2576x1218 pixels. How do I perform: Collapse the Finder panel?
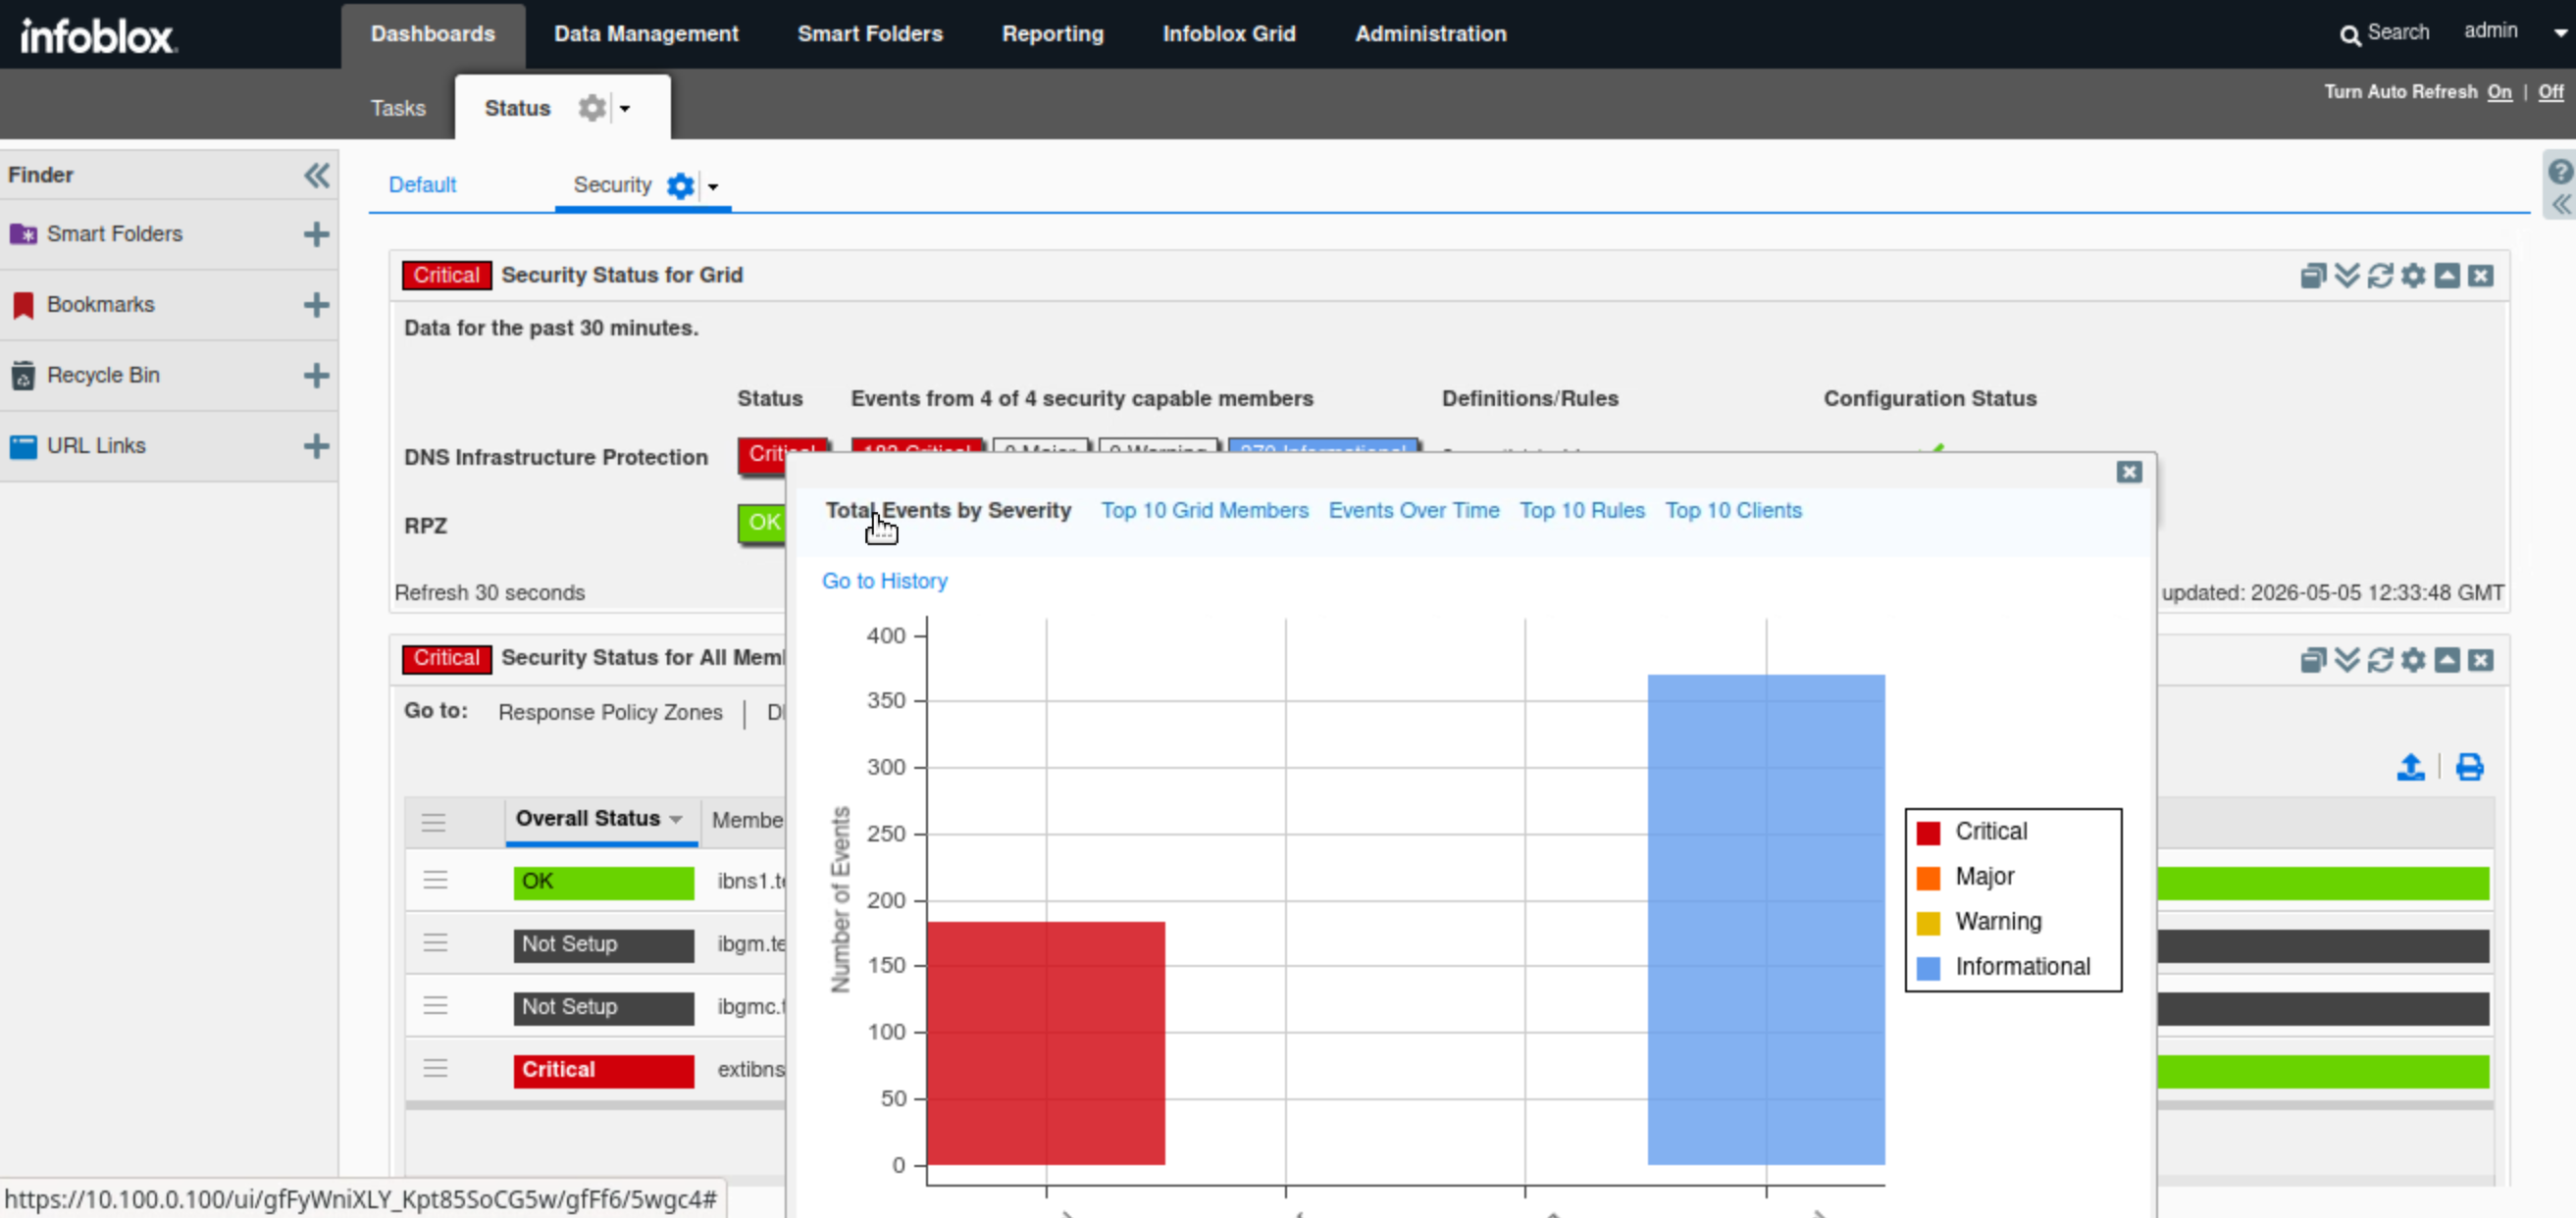(316, 175)
